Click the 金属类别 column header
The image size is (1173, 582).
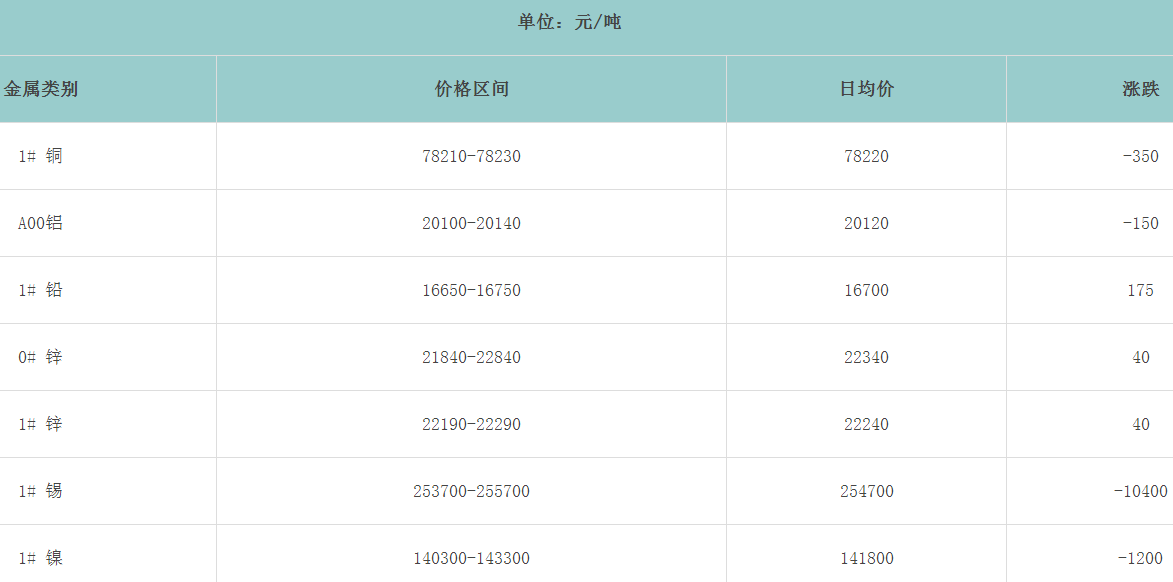pos(41,89)
